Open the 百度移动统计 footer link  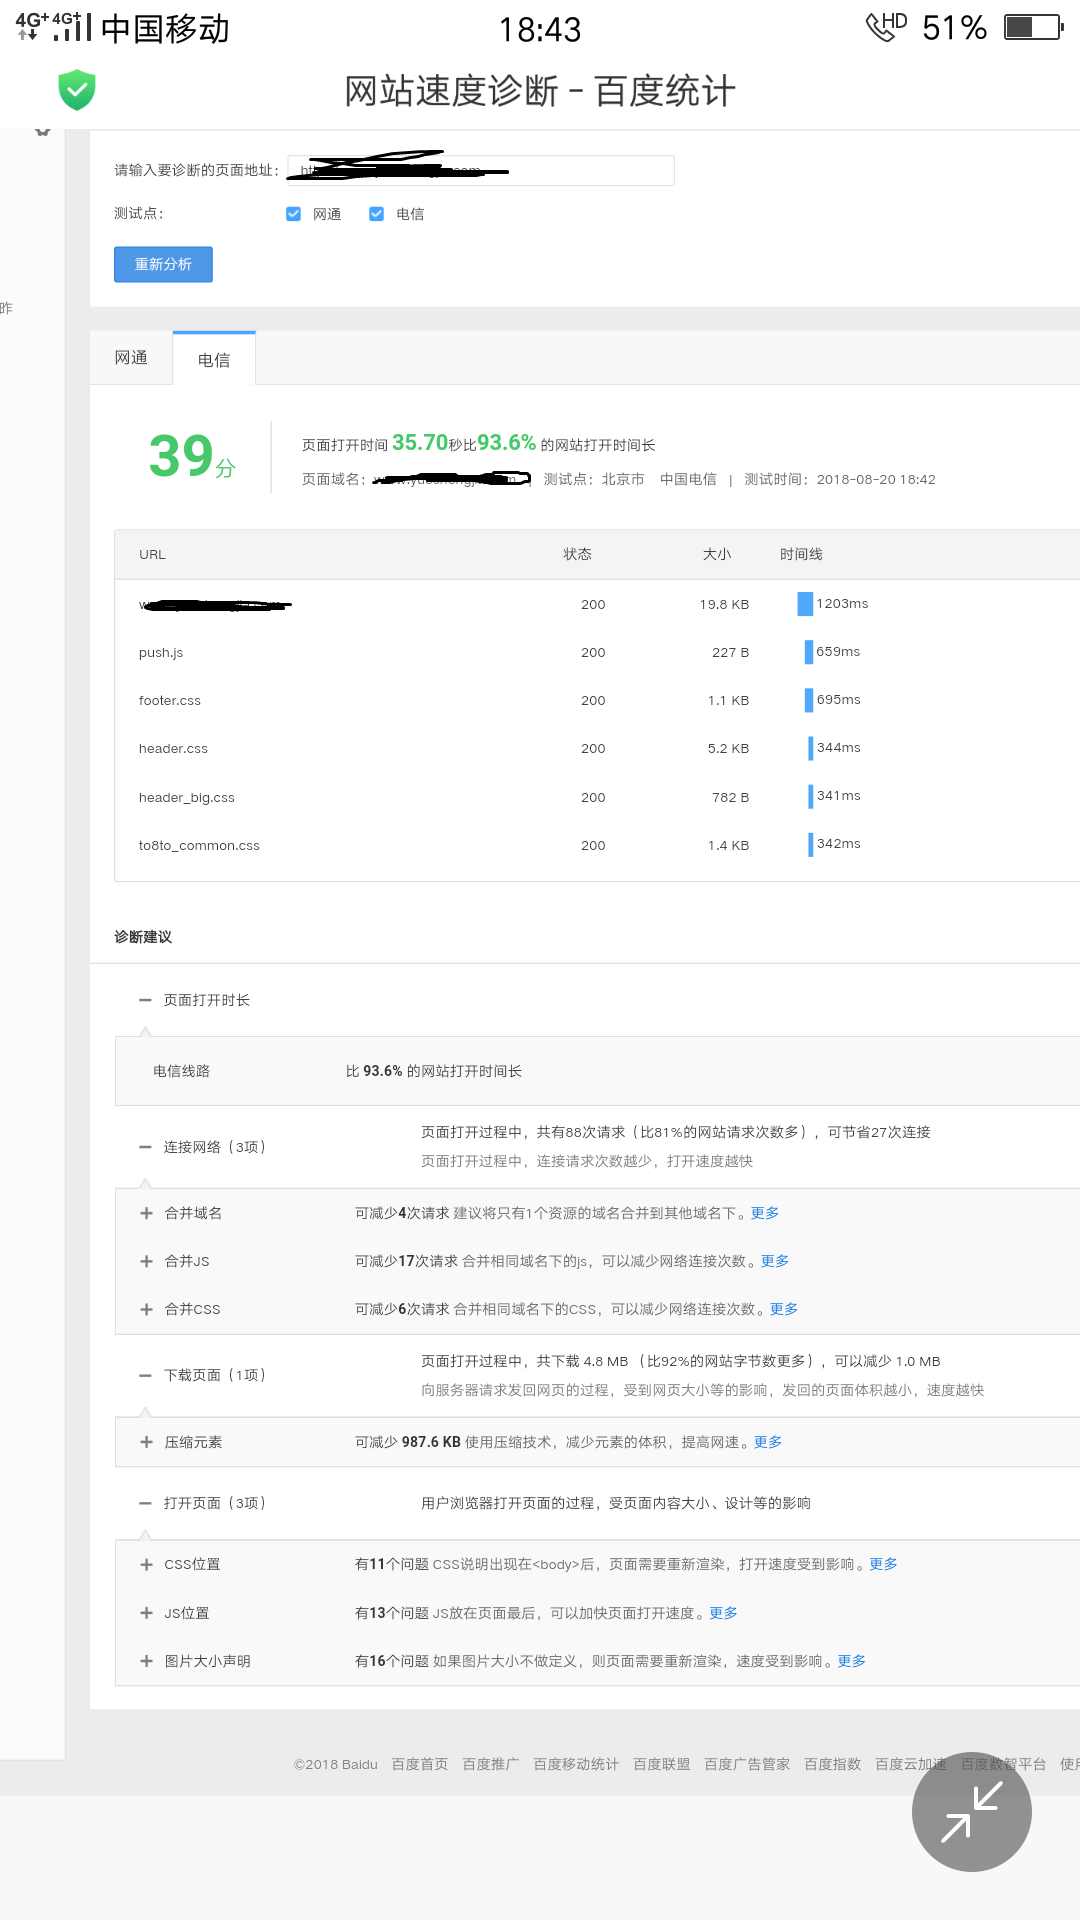576,1764
